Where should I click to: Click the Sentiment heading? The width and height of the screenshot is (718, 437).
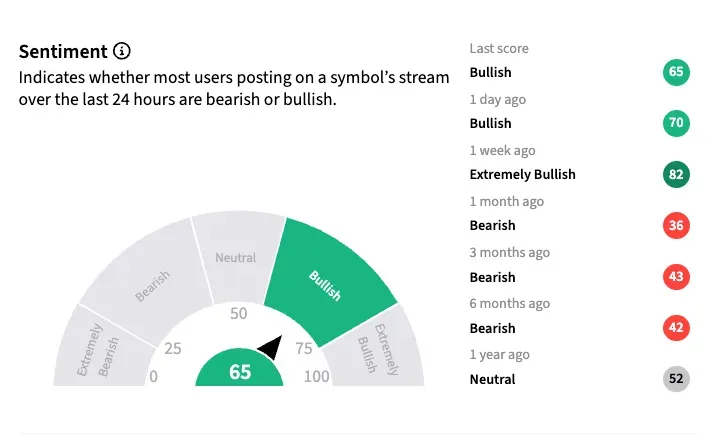click(x=62, y=51)
